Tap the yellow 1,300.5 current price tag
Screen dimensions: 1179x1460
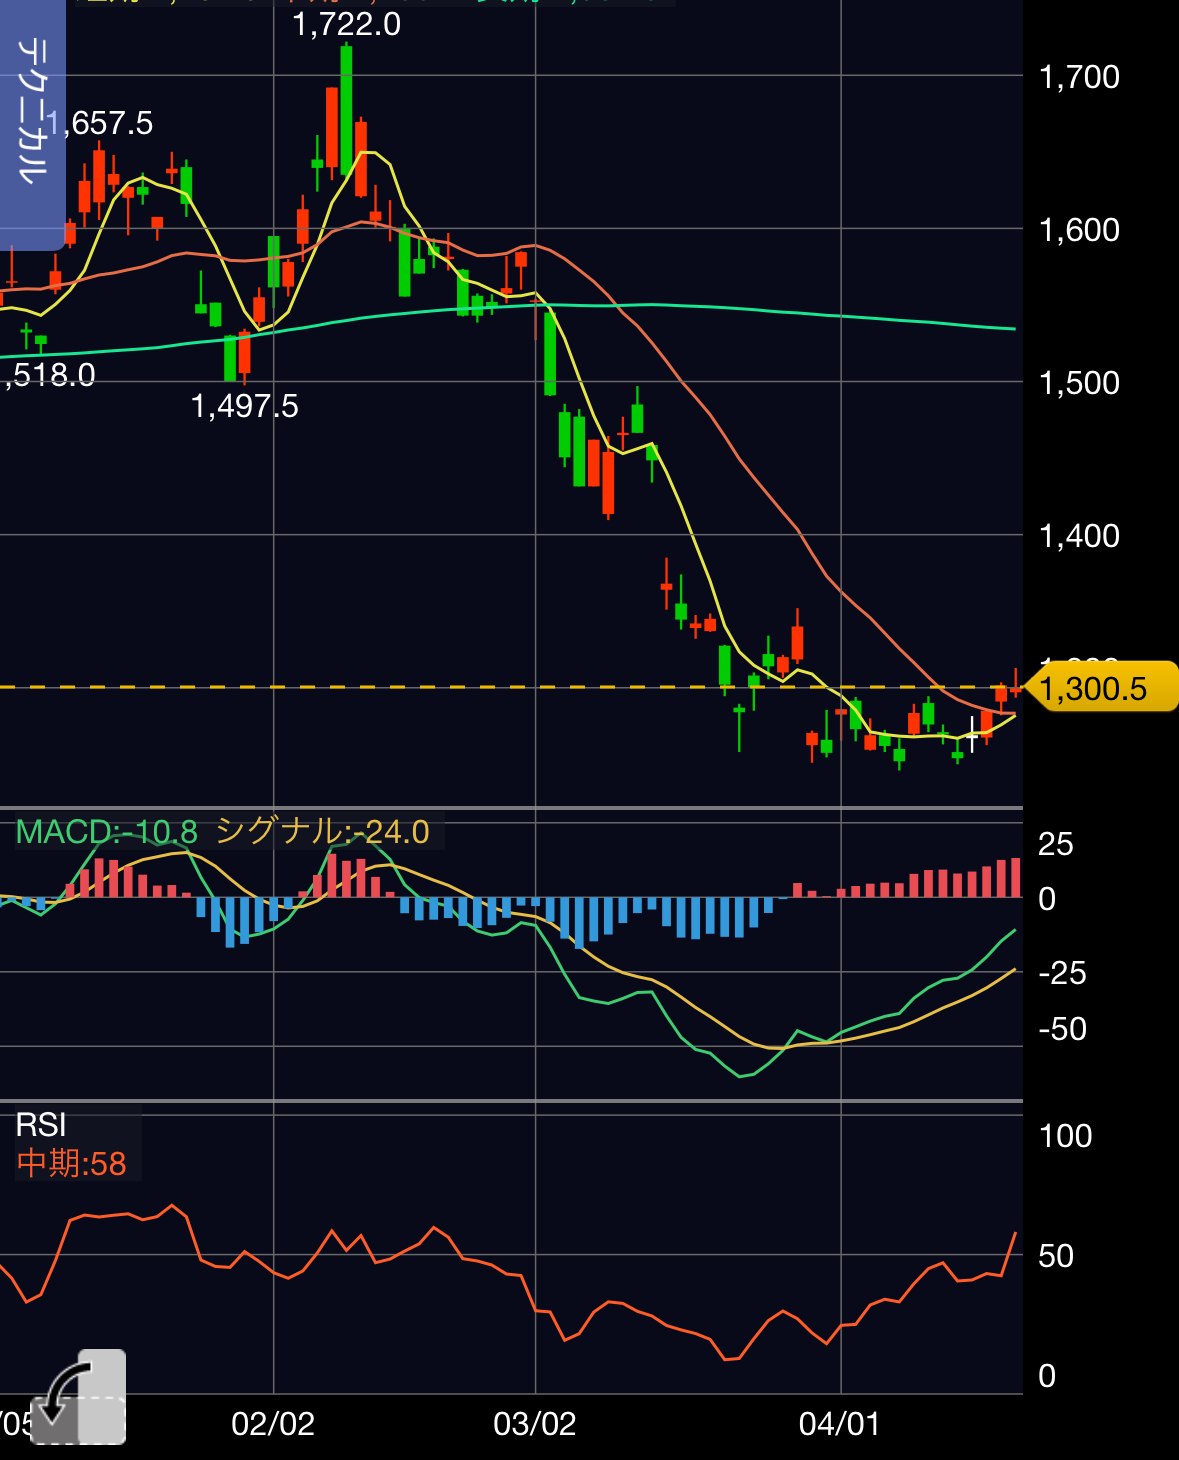click(x=1100, y=688)
